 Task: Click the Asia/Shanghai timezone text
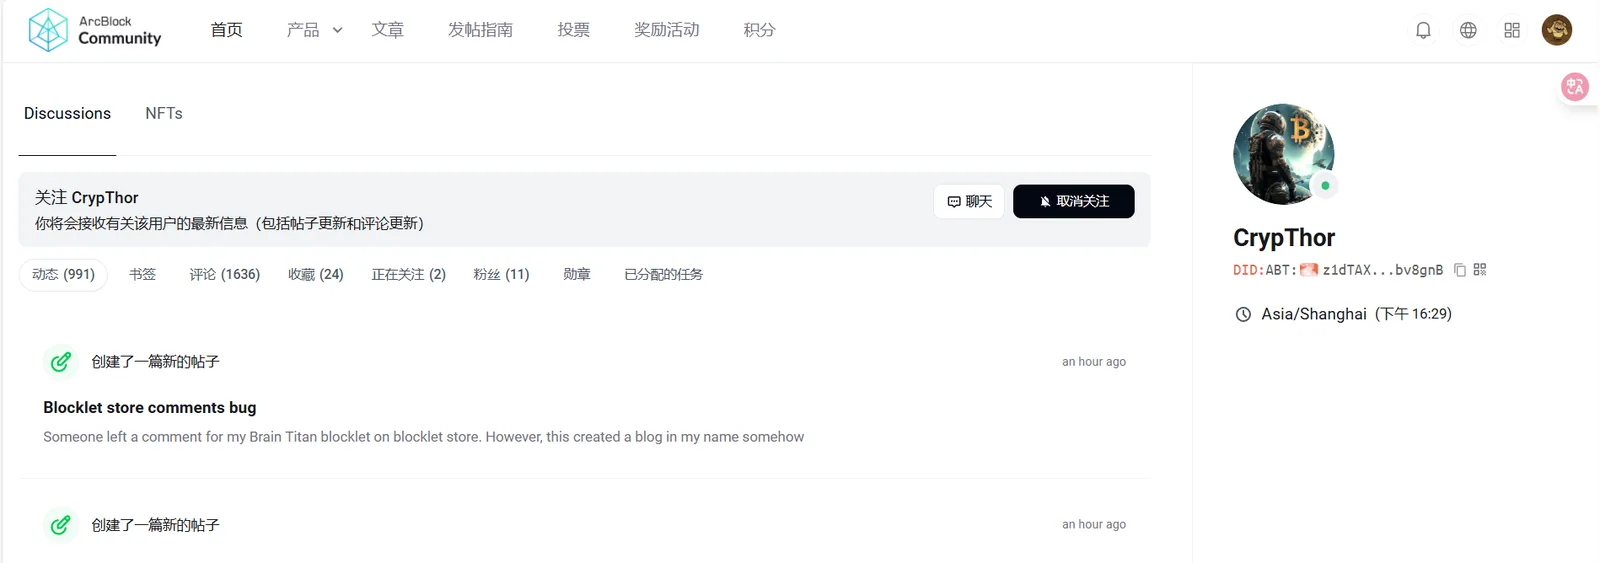(1314, 314)
